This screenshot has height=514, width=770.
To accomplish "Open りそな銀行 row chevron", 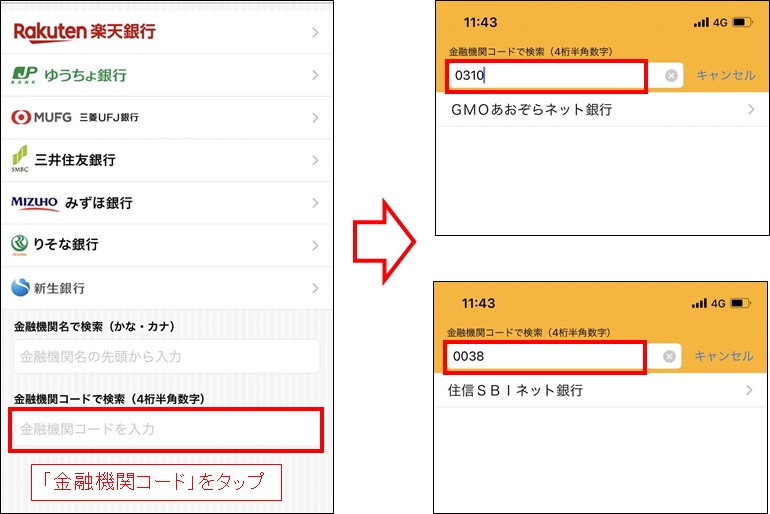I will pos(315,245).
